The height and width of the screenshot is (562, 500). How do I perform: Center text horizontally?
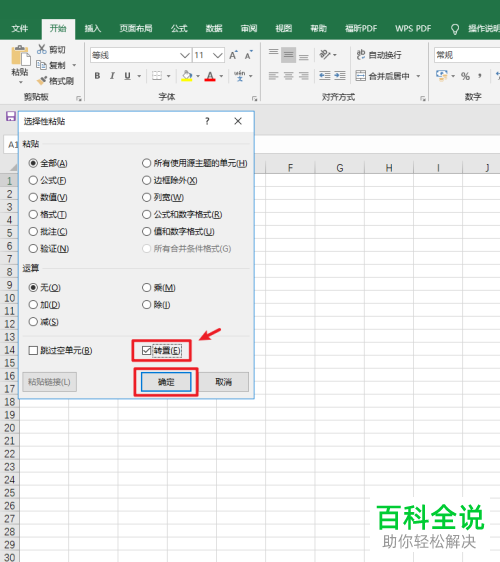tap(289, 76)
